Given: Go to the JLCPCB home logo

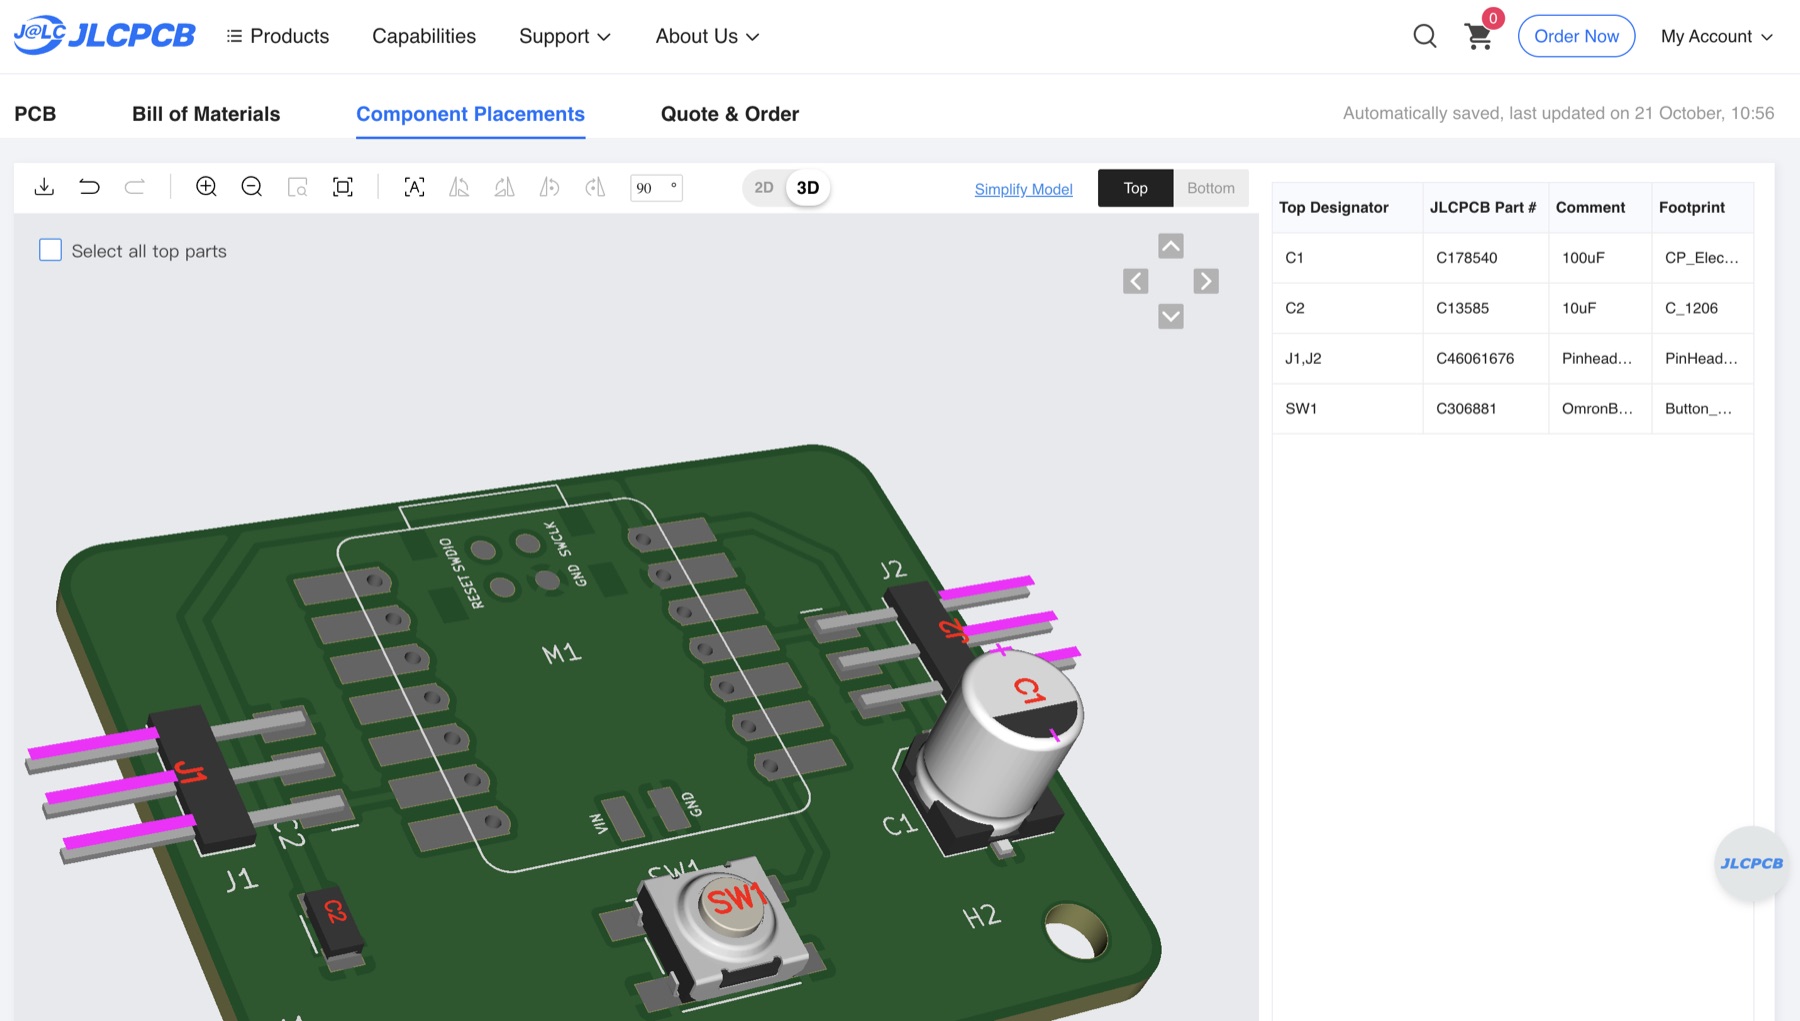Looking at the screenshot, I should click(105, 35).
